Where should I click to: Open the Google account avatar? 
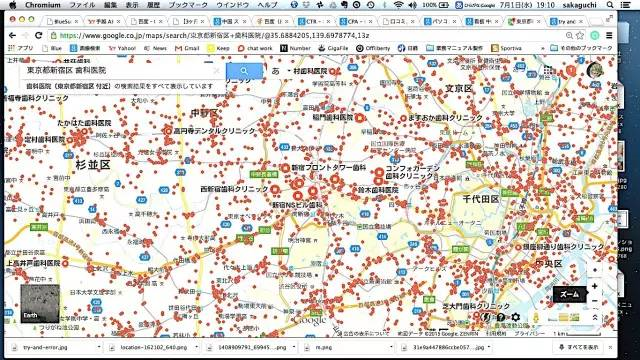click(x=595, y=70)
